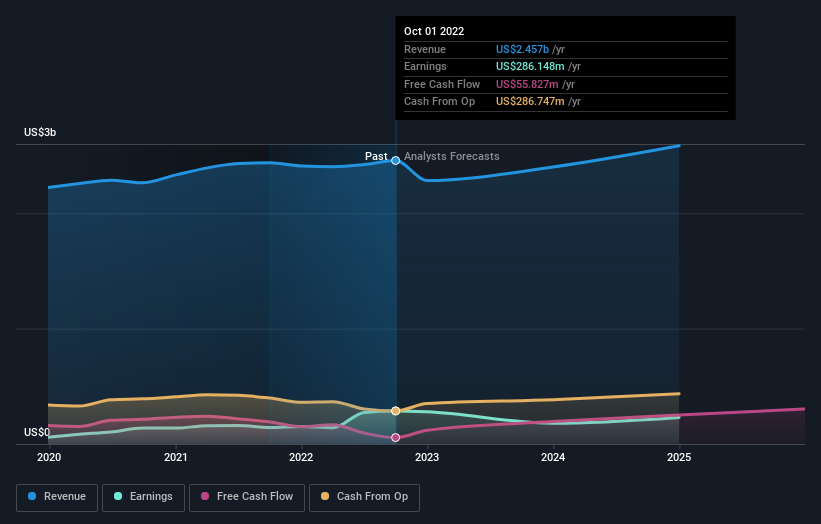Viewport: 821px width, 524px height.
Task: Select the 2023 x-axis label
Action: click(427, 458)
